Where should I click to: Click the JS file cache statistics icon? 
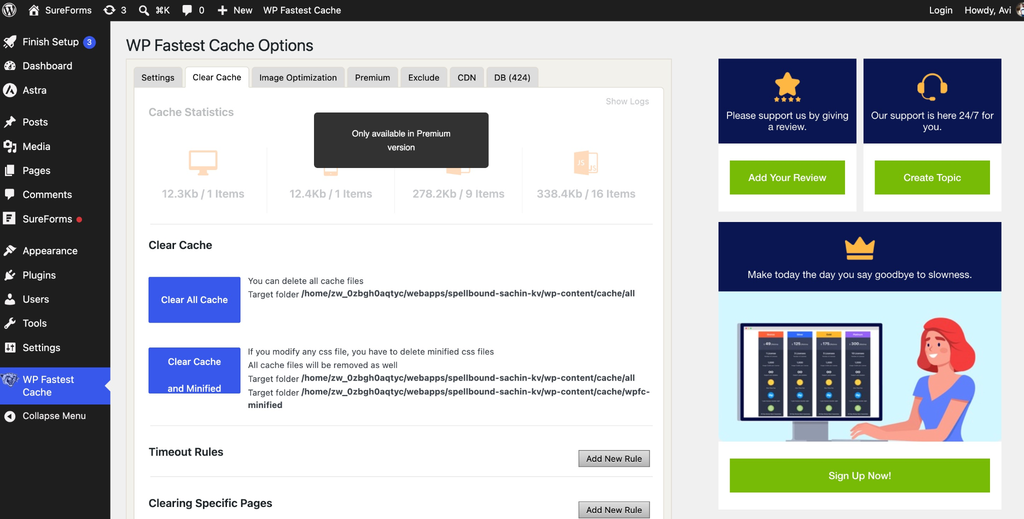(x=586, y=163)
